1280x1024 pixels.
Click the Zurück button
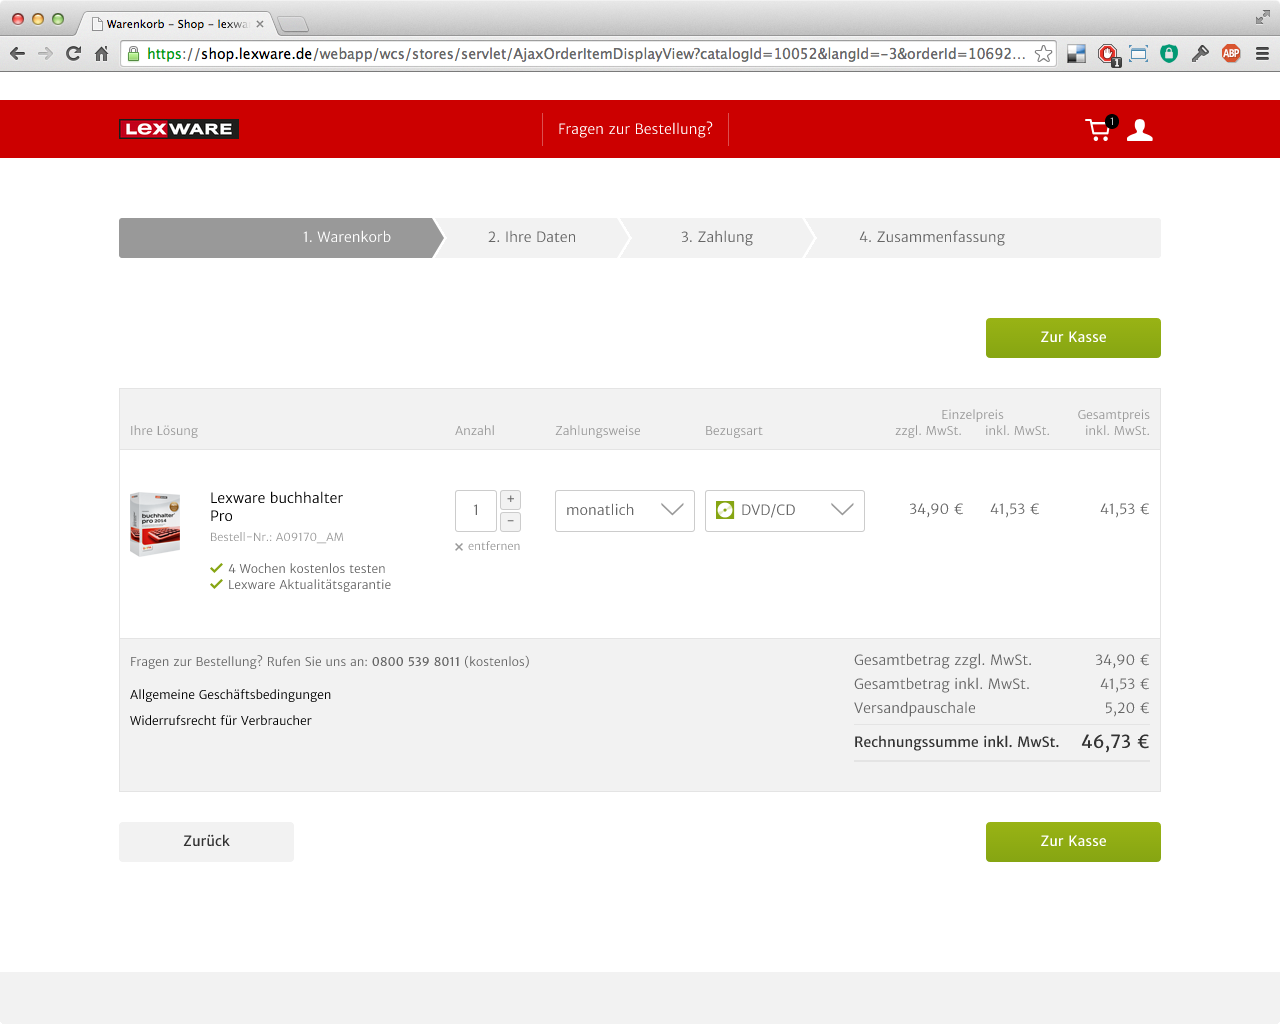click(206, 842)
